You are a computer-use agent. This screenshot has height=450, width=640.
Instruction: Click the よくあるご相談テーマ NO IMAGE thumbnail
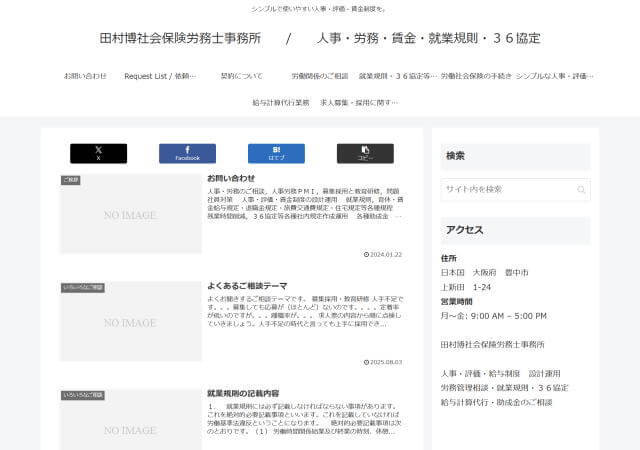(131, 321)
